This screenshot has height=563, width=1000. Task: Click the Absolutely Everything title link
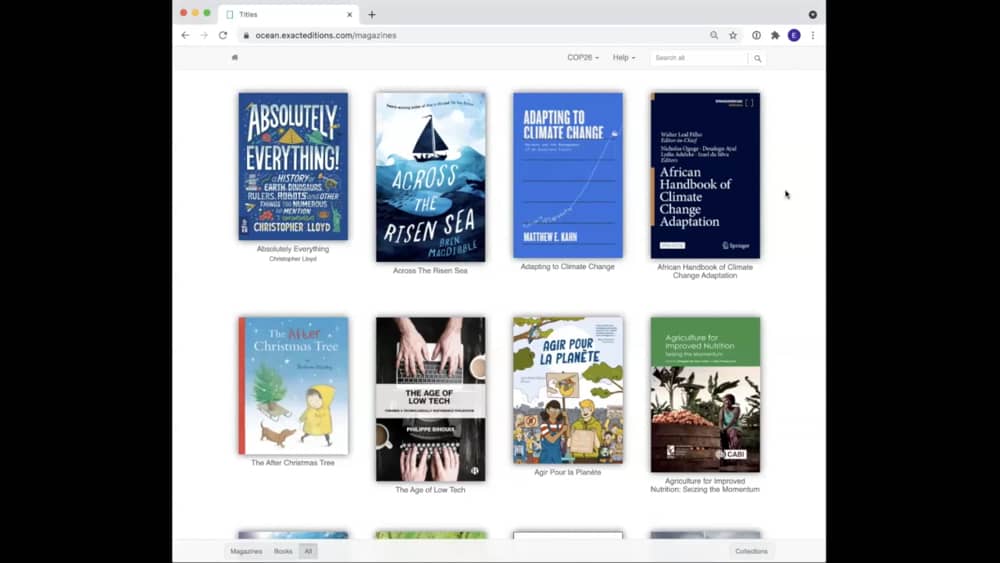coord(293,249)
